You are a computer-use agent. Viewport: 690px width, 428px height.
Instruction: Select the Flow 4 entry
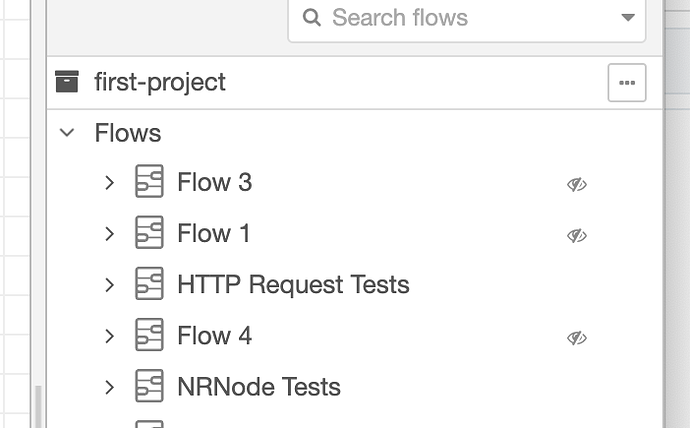click(x=214, y=336)
